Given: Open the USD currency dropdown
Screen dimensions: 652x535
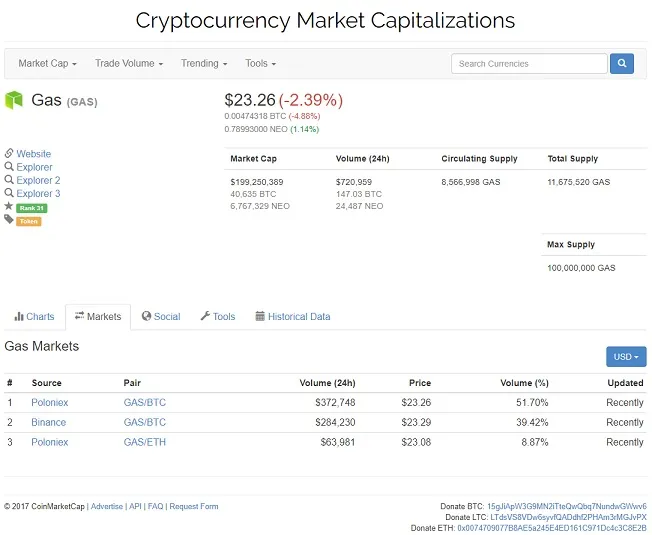Looking at the screenshot, I should click(x=626, y=357).
